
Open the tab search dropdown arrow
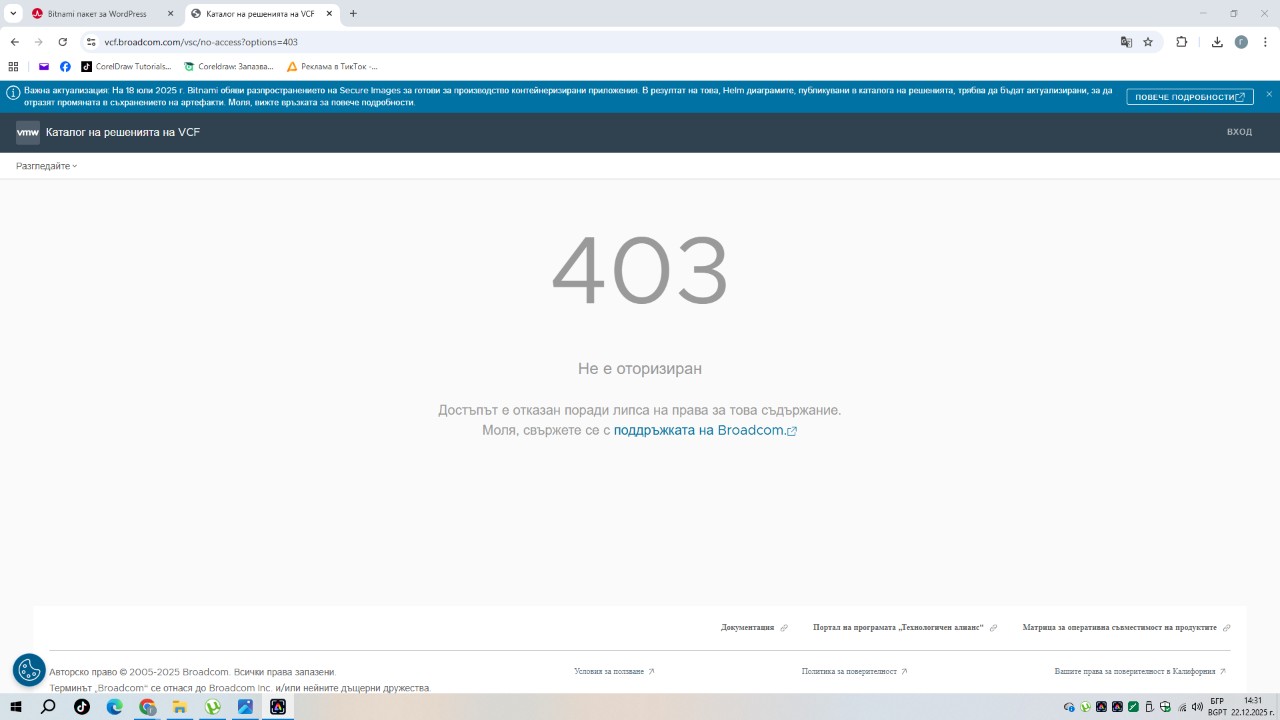[13, 14]
